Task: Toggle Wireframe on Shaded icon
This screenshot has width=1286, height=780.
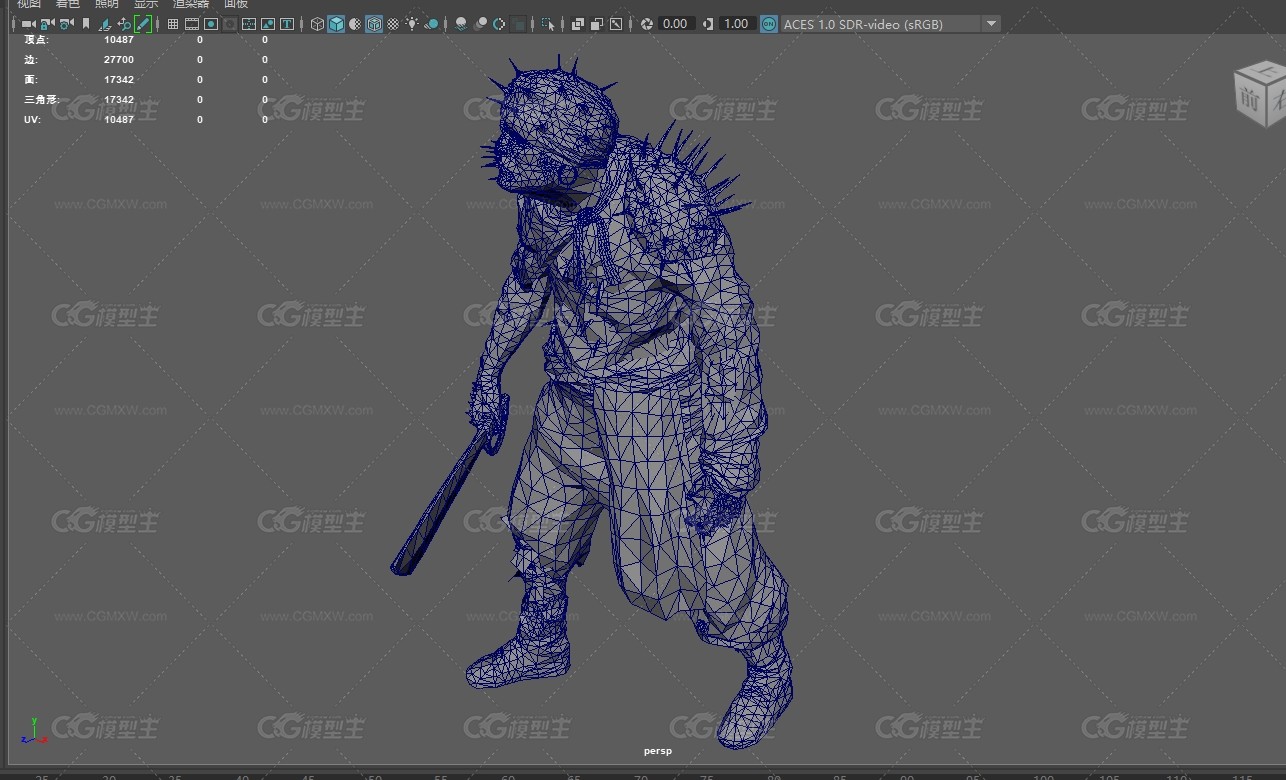Action: pyautogui.click(x=374, y=23)
